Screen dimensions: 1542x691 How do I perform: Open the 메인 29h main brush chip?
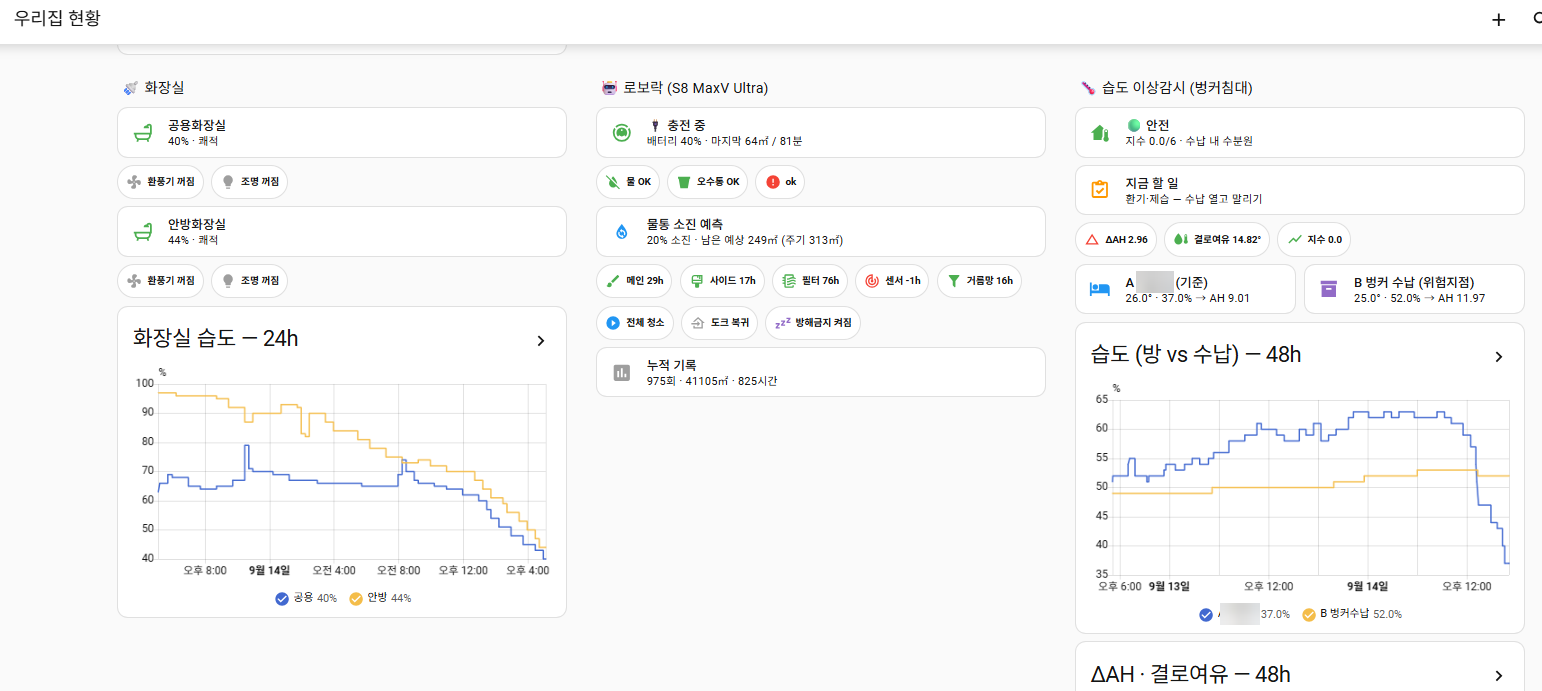(x=634, y=281)
